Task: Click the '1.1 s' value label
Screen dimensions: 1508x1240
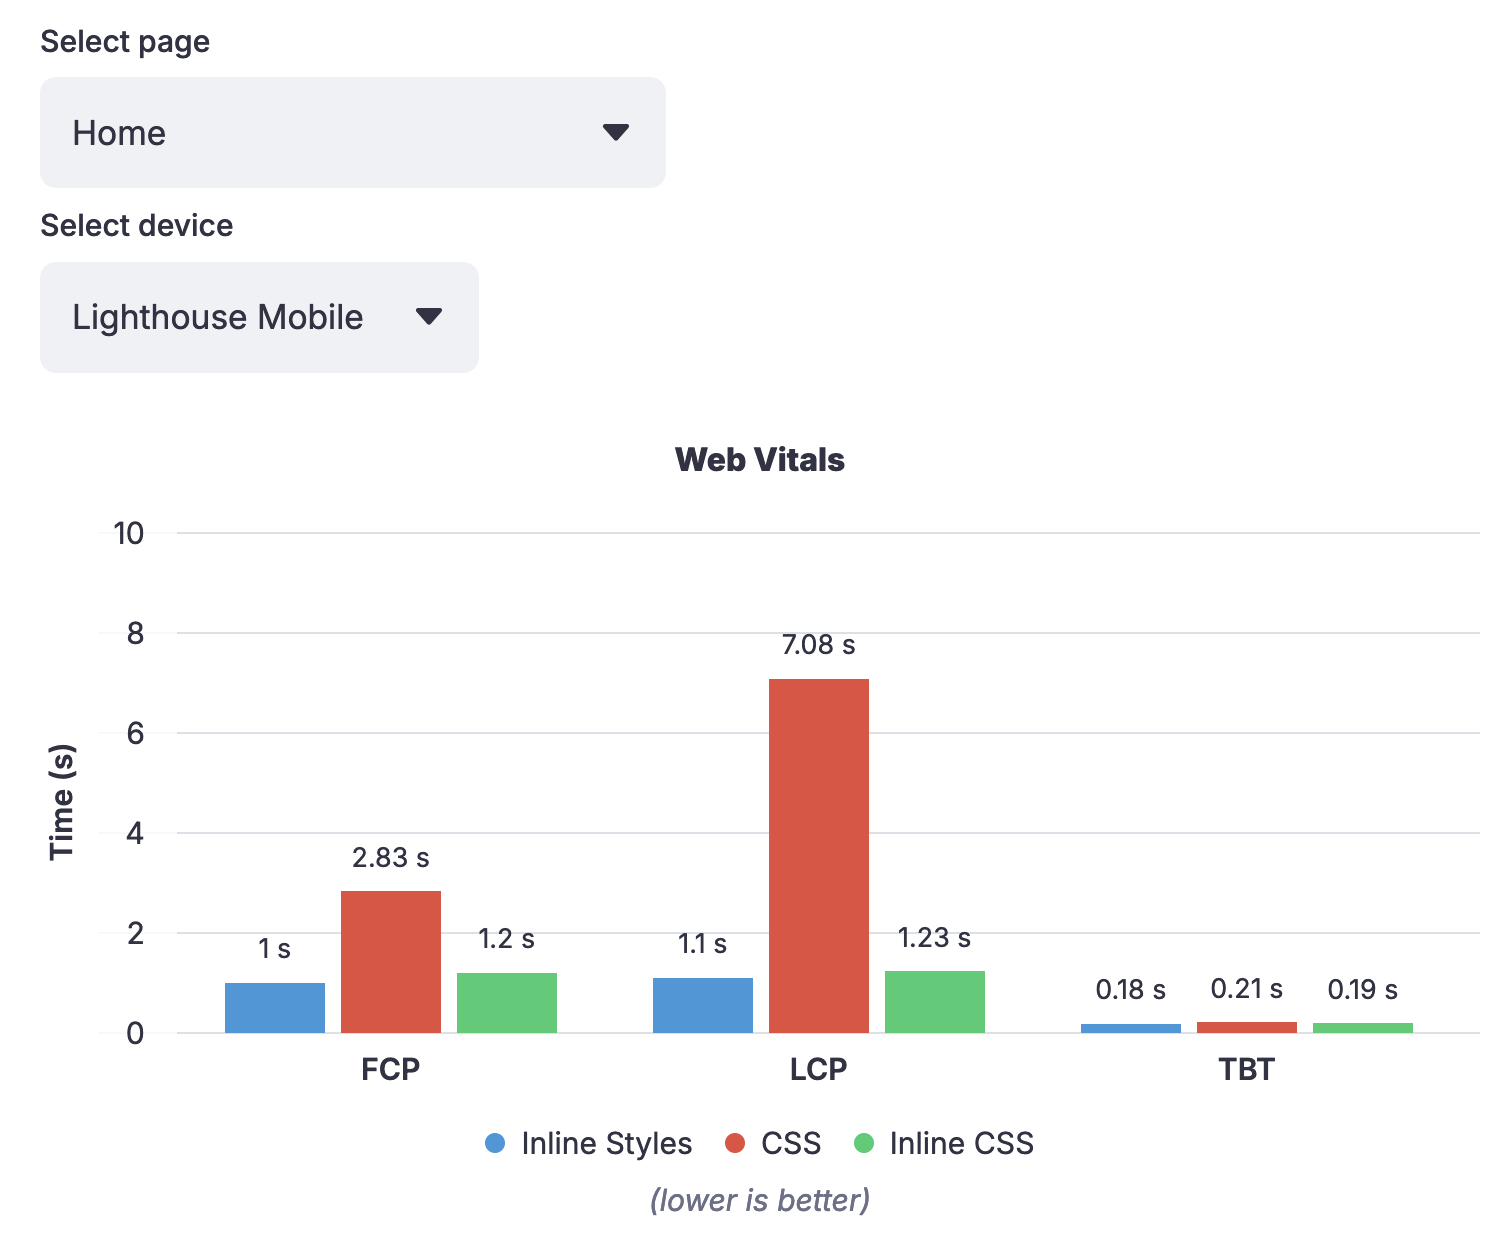Action: point(703,944)
